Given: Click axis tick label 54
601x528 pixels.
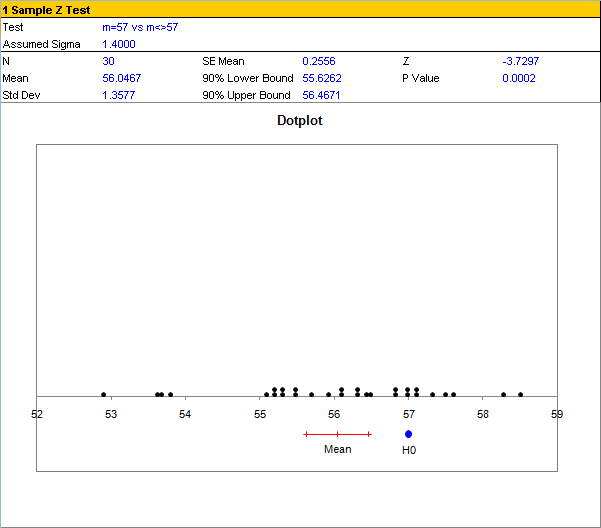Looking at the screenshot, I should (185, 414).
